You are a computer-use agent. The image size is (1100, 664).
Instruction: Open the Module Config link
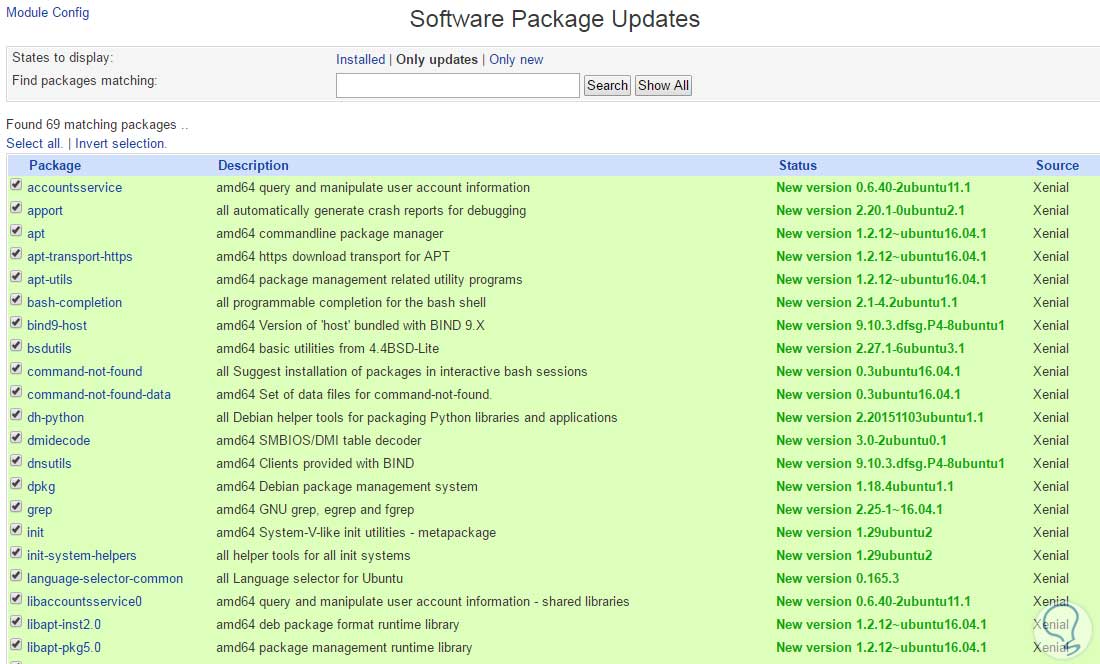47,13
